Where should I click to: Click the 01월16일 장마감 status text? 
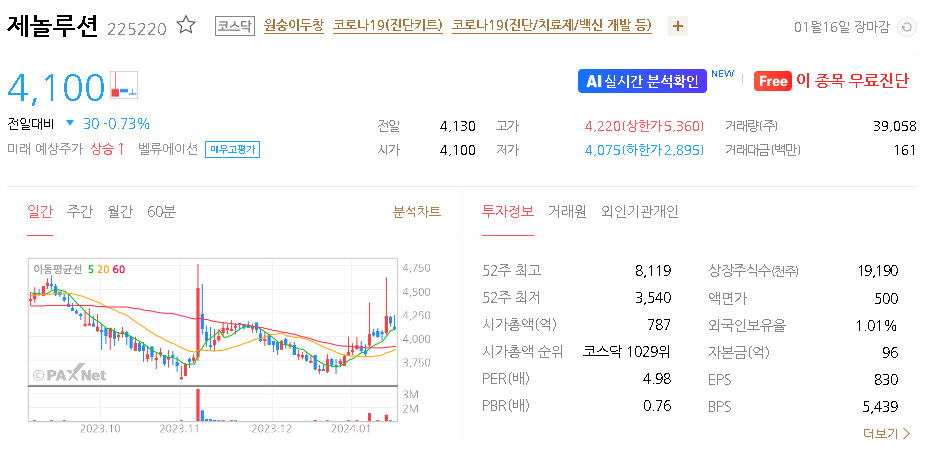click(842, 27)
